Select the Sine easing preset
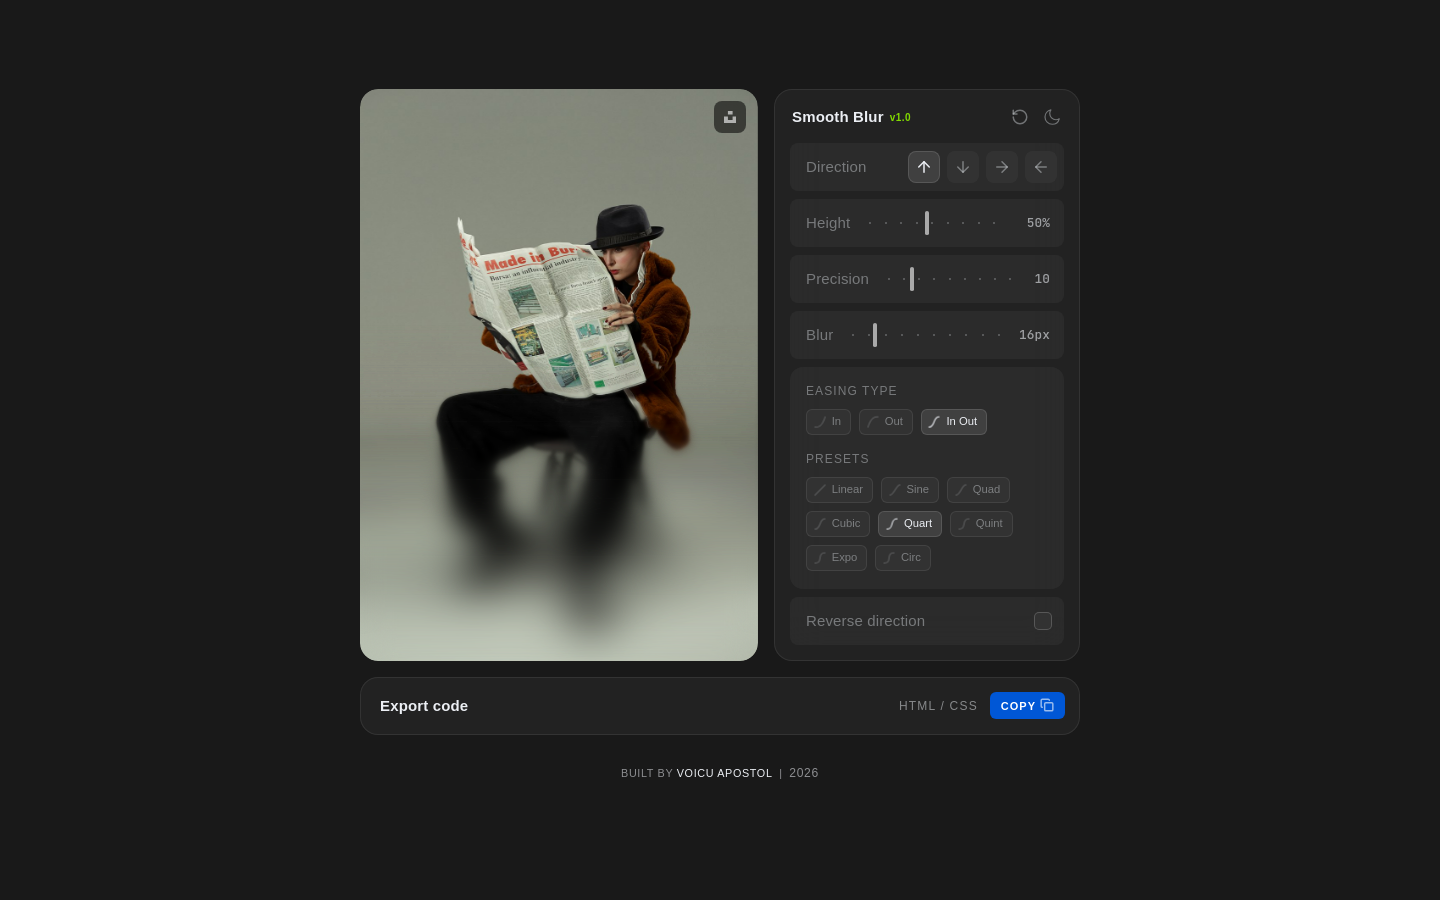 (910, 489)
